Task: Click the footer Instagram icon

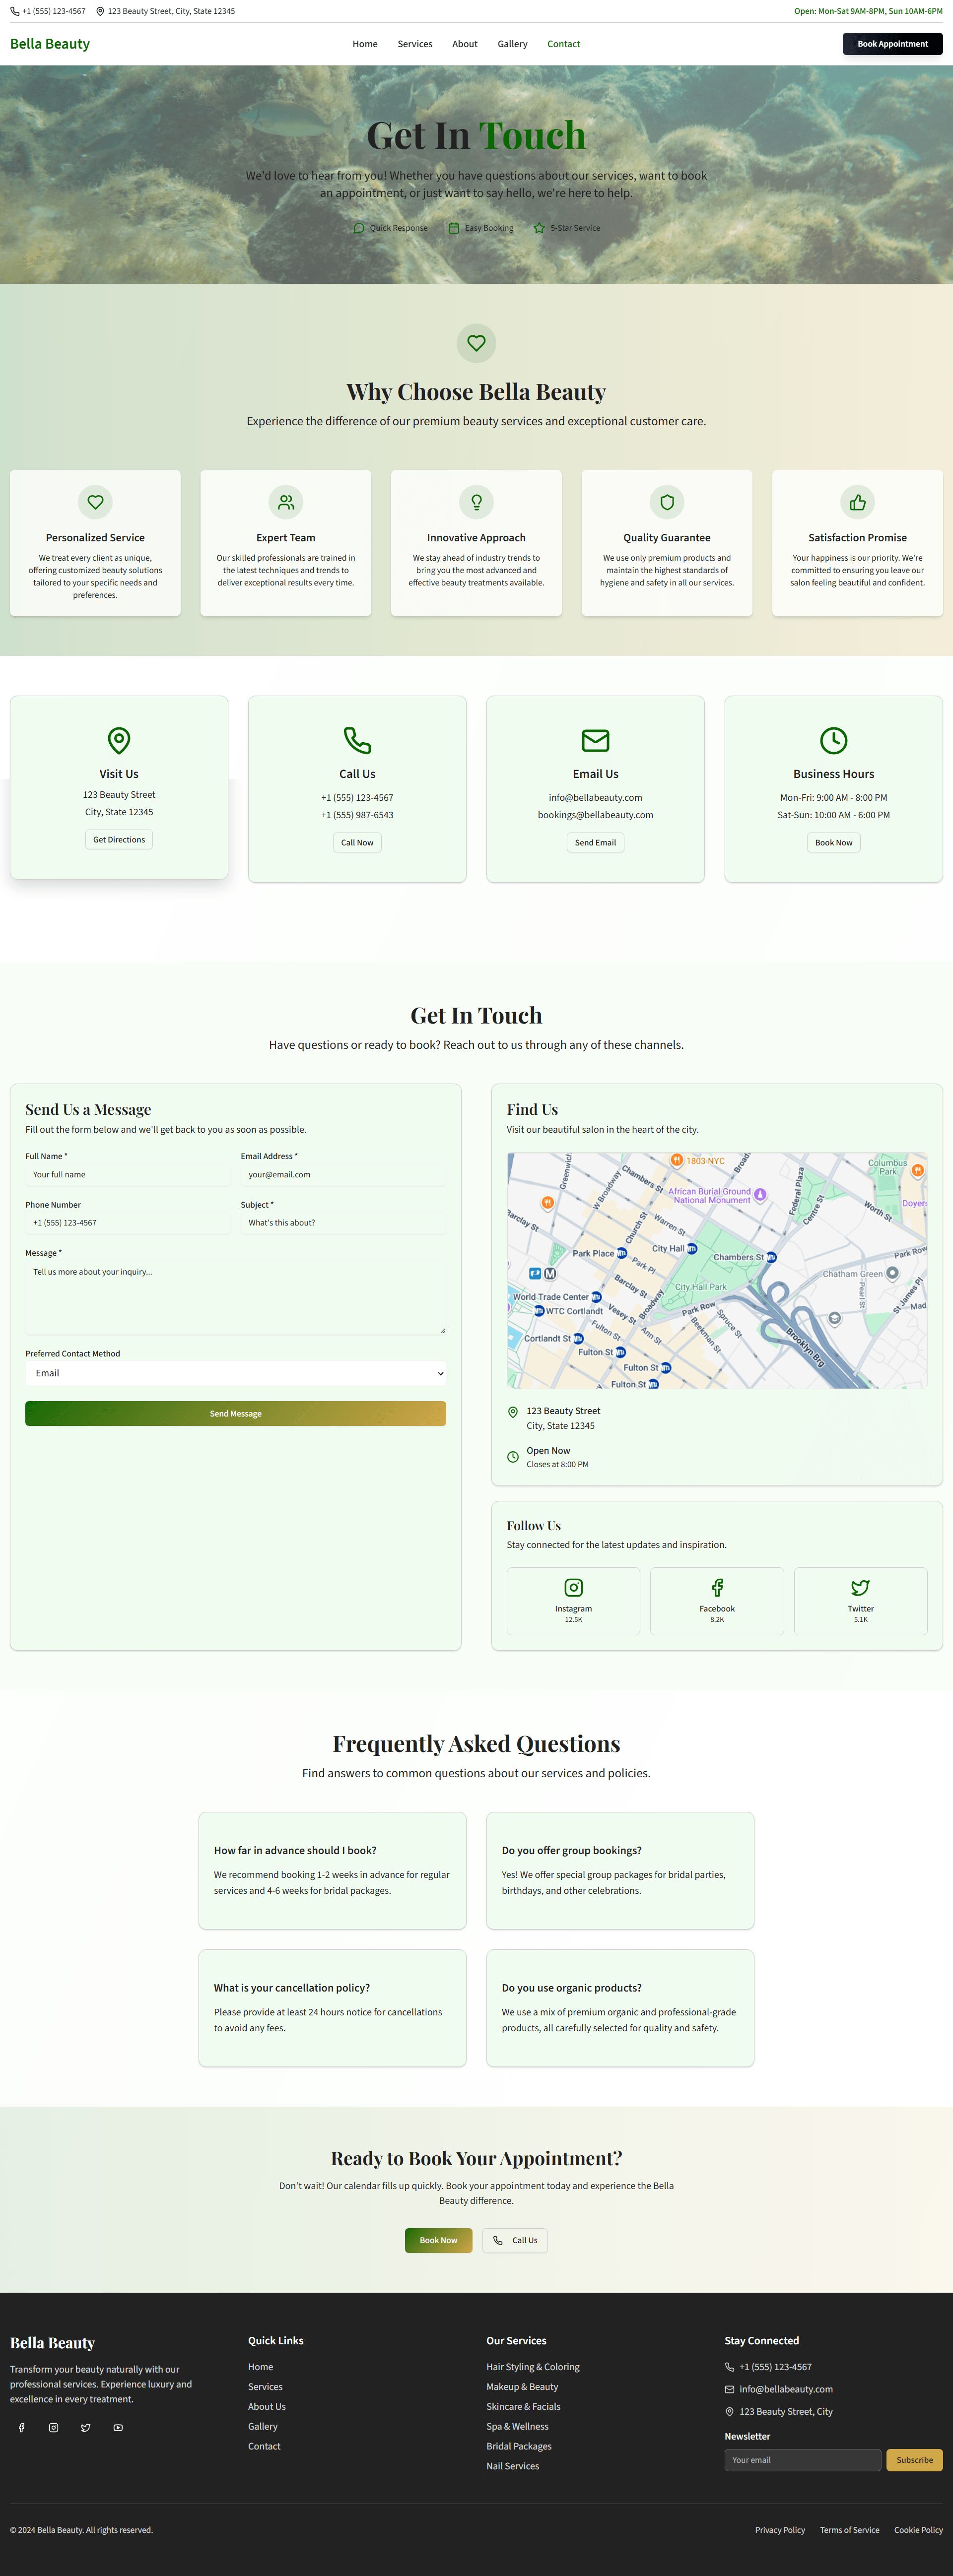Action: pyautogui.click(x=54, y=2428)
